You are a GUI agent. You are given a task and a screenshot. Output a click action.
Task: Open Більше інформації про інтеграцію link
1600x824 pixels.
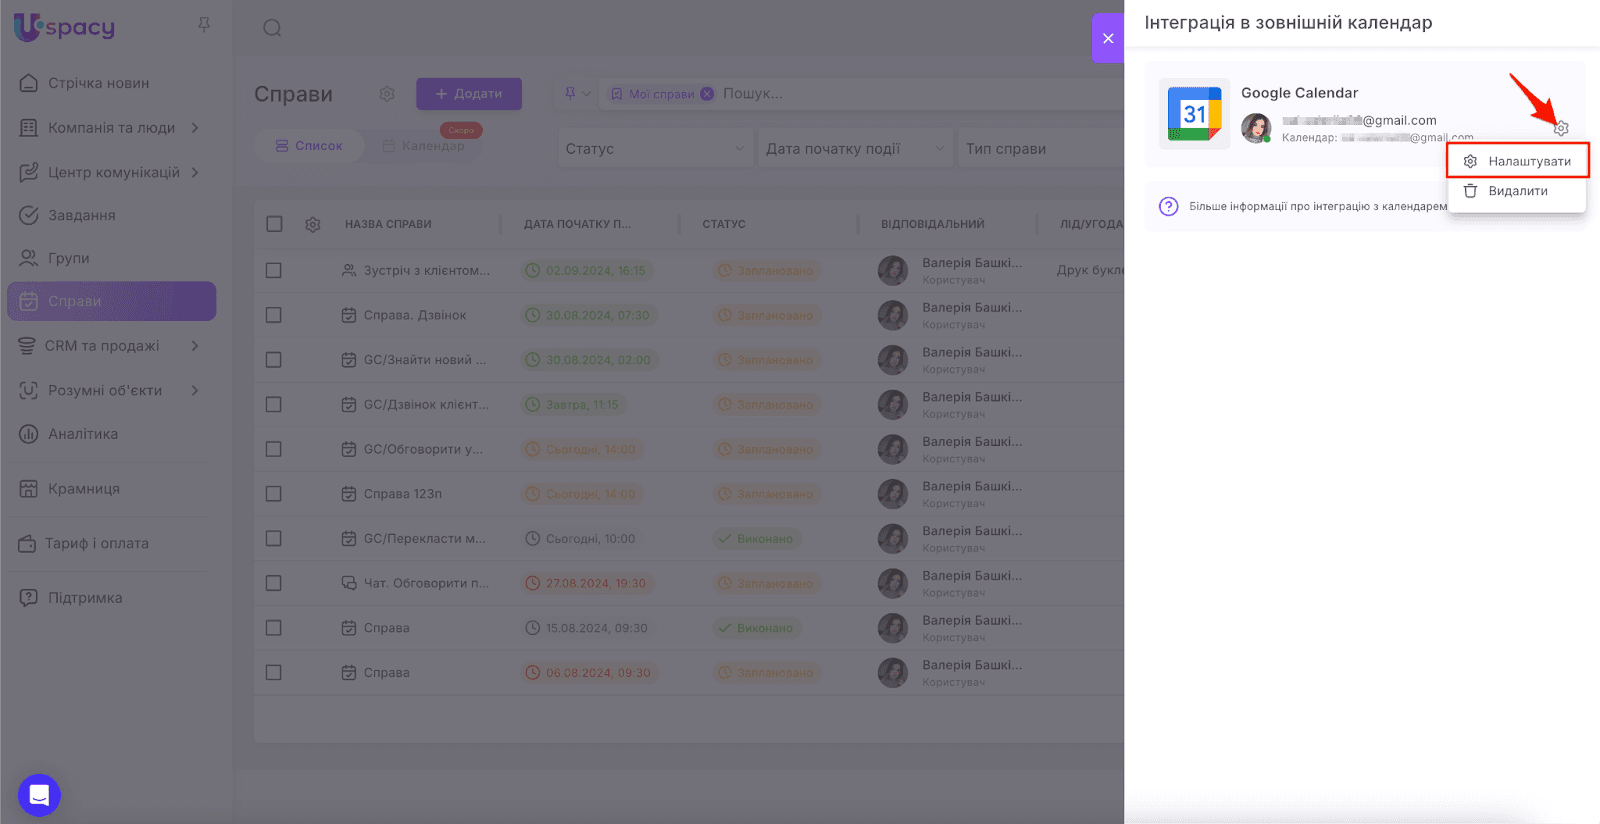[x=1316, y=206]
